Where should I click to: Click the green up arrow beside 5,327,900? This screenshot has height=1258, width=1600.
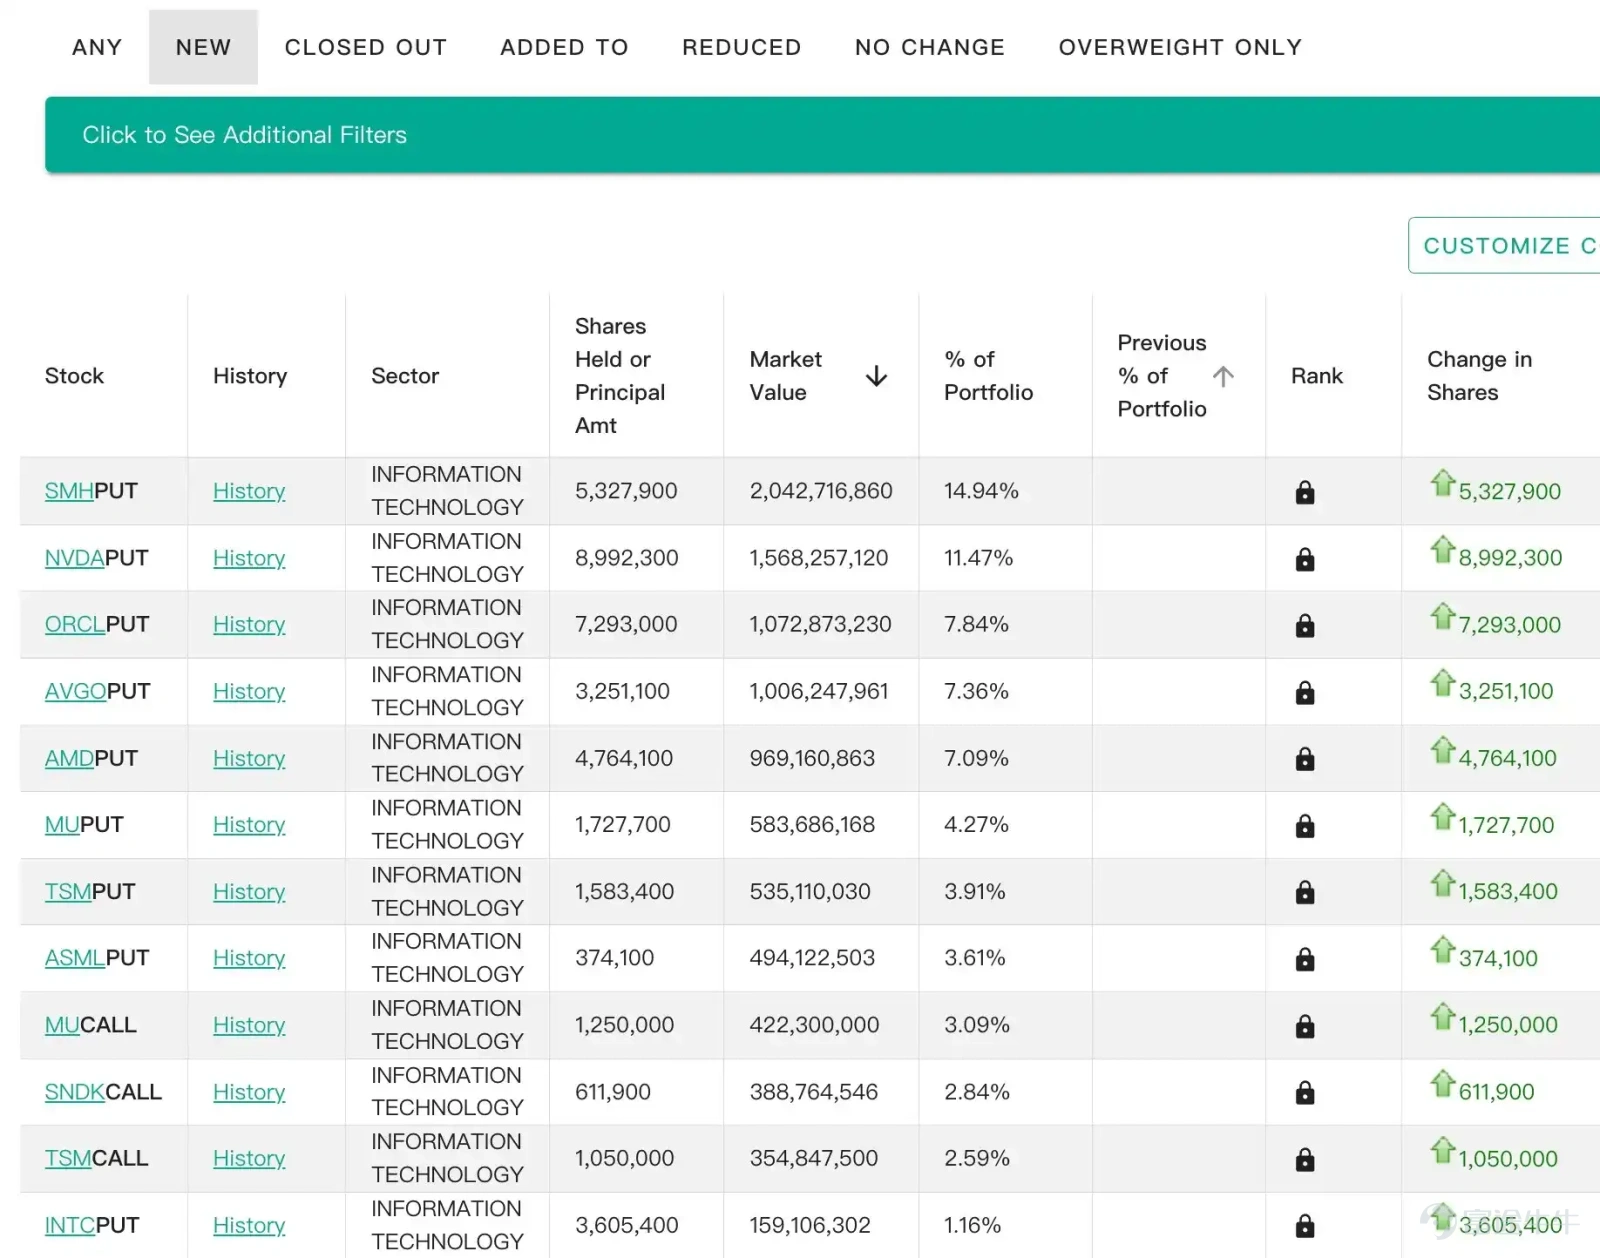pyautogui.click(x=1442, y=483)
